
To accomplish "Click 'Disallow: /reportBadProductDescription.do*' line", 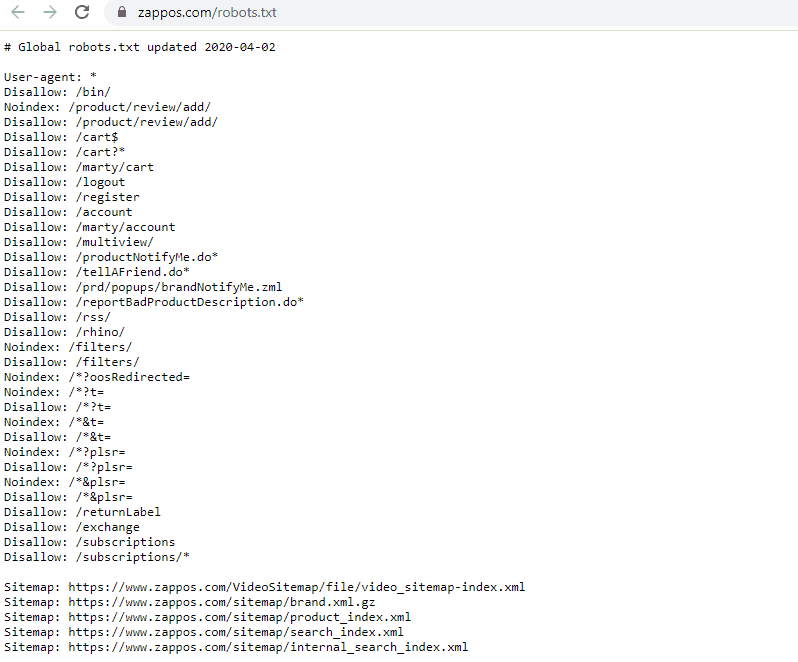I will click(154, 302).
